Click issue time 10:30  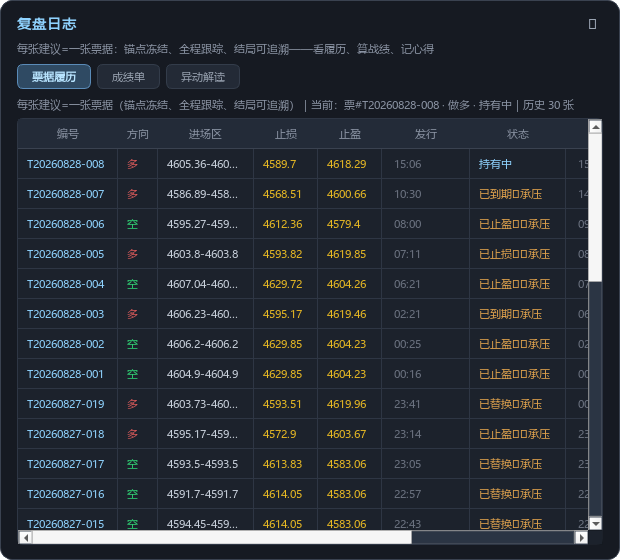[408, 194]
